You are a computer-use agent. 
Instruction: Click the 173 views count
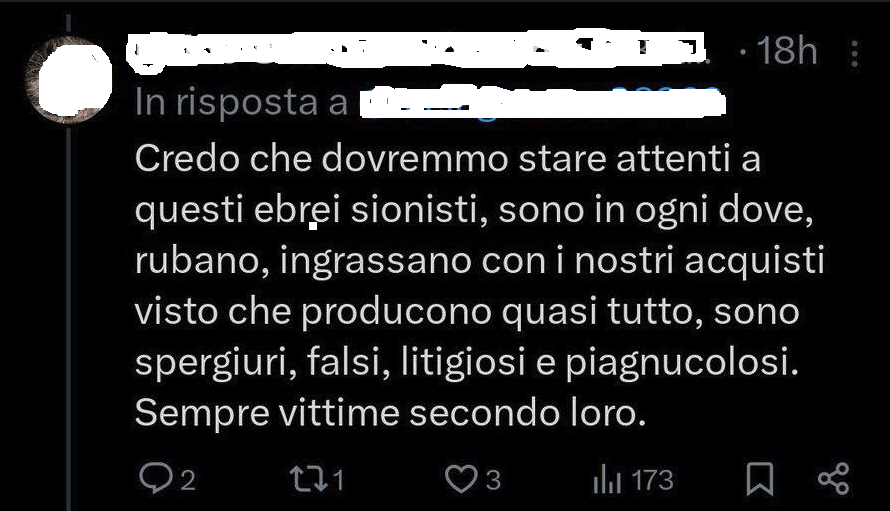653,480
